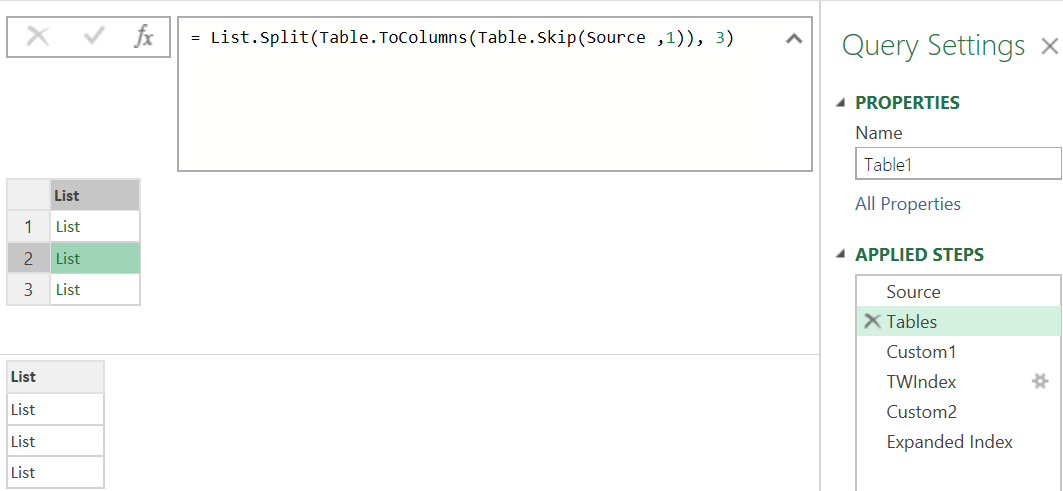This screenshot has height=491, width=1063.
Task: Delete the Tables step with X icon
Action: [873, 321]
